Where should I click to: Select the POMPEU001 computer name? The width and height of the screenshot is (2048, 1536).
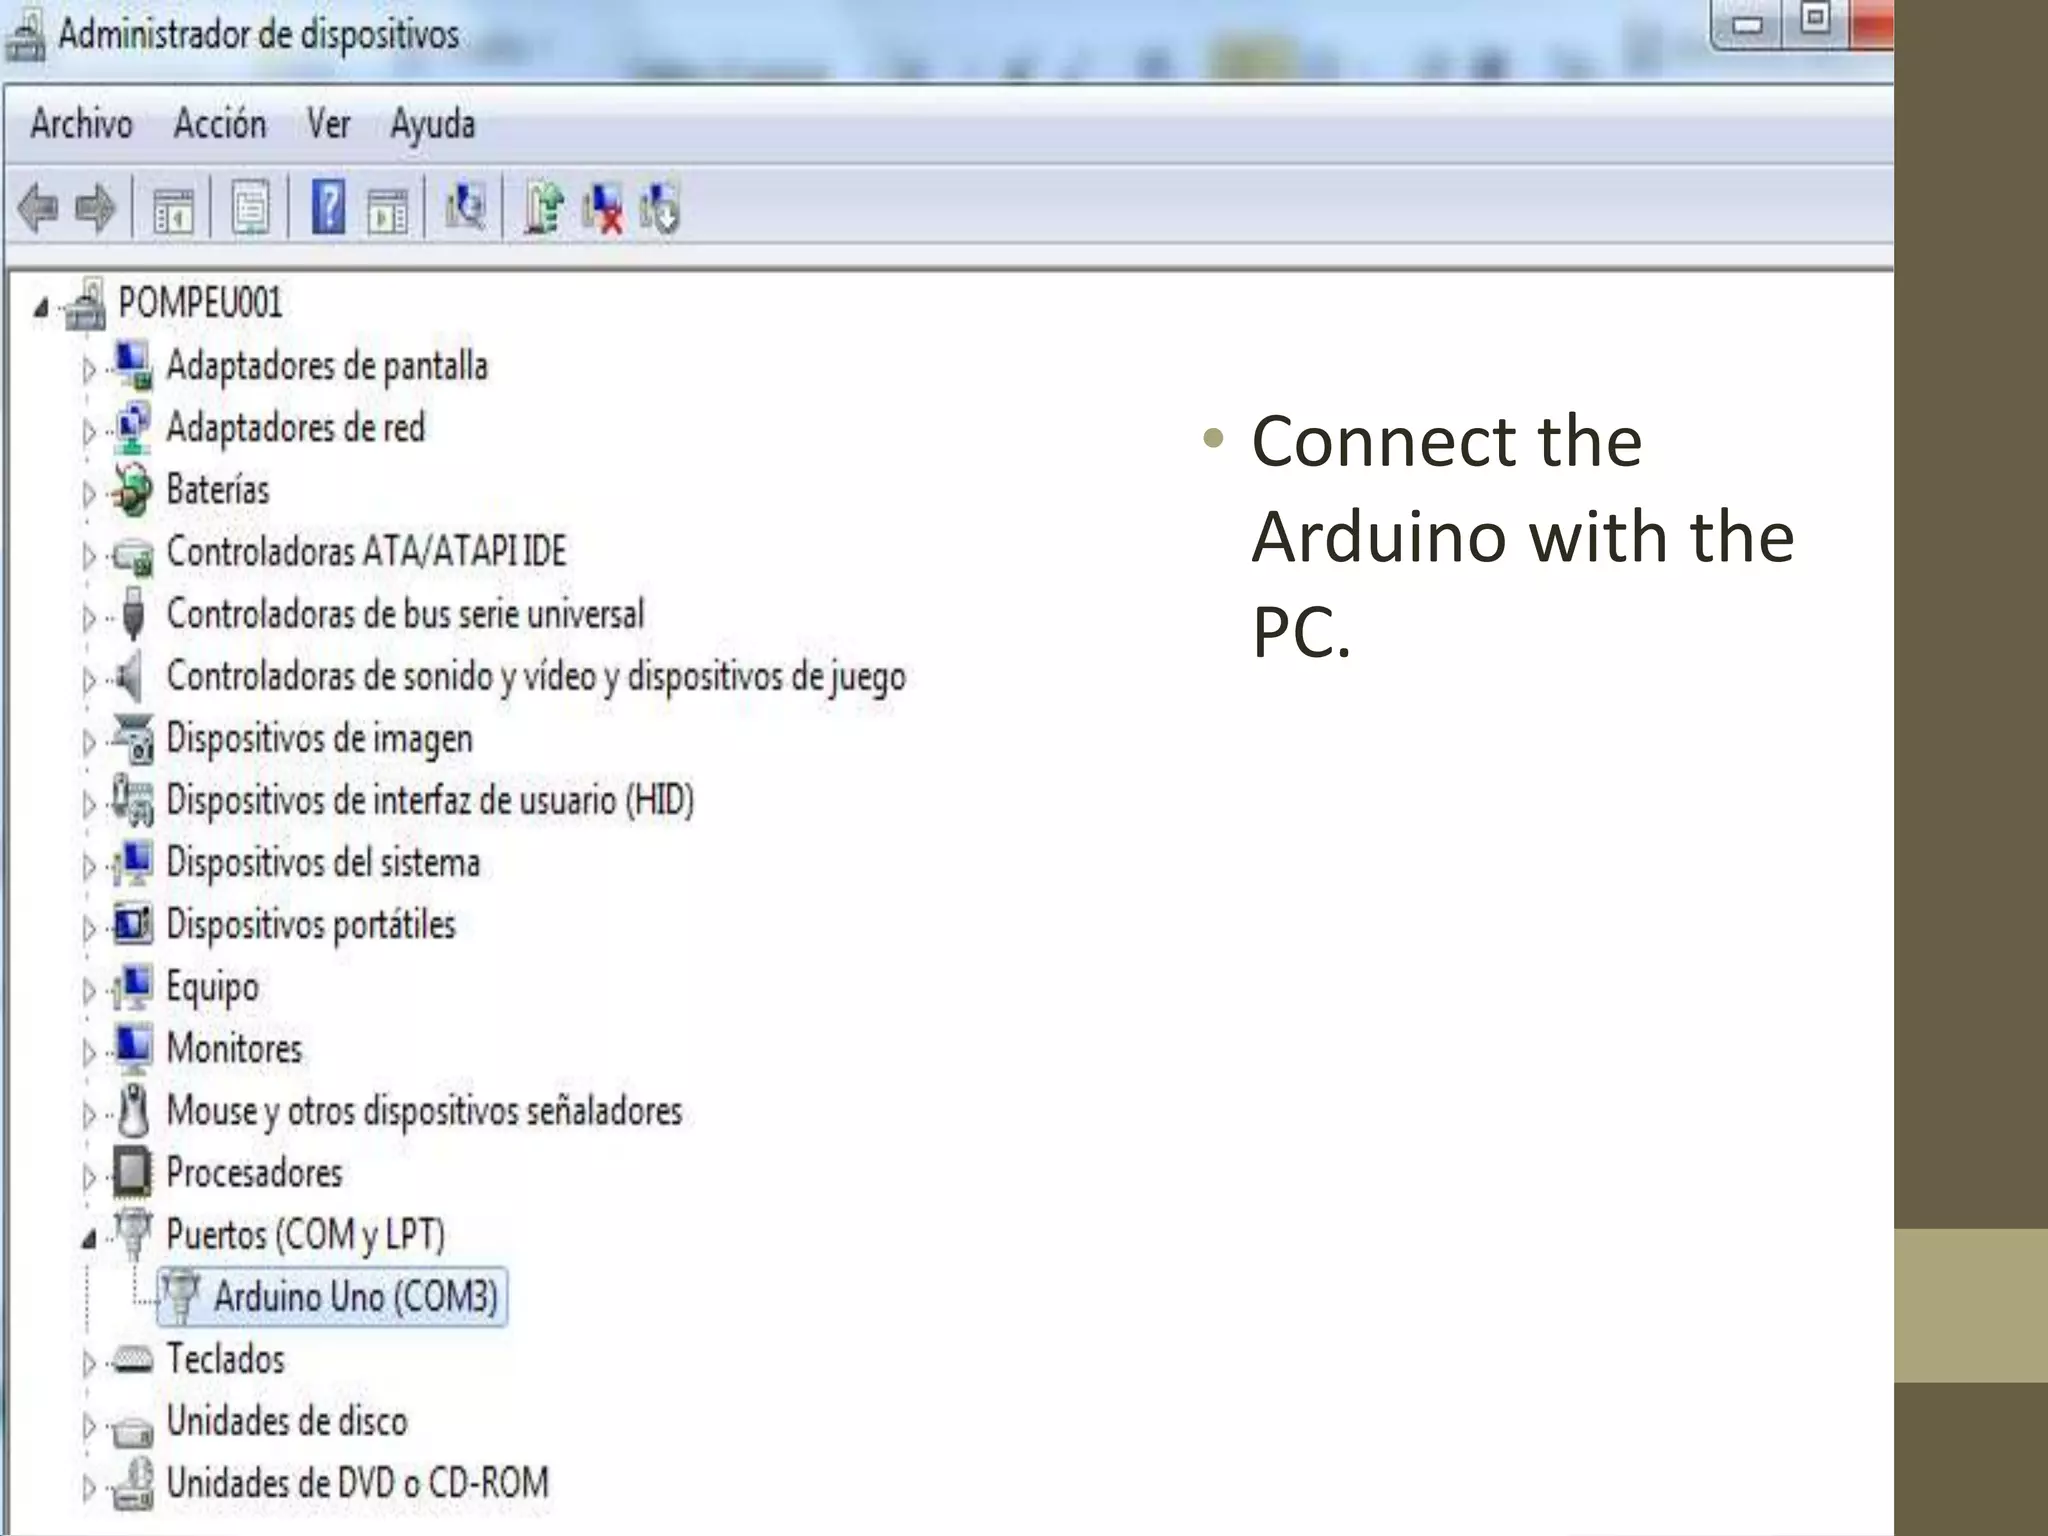pos(200,303)
